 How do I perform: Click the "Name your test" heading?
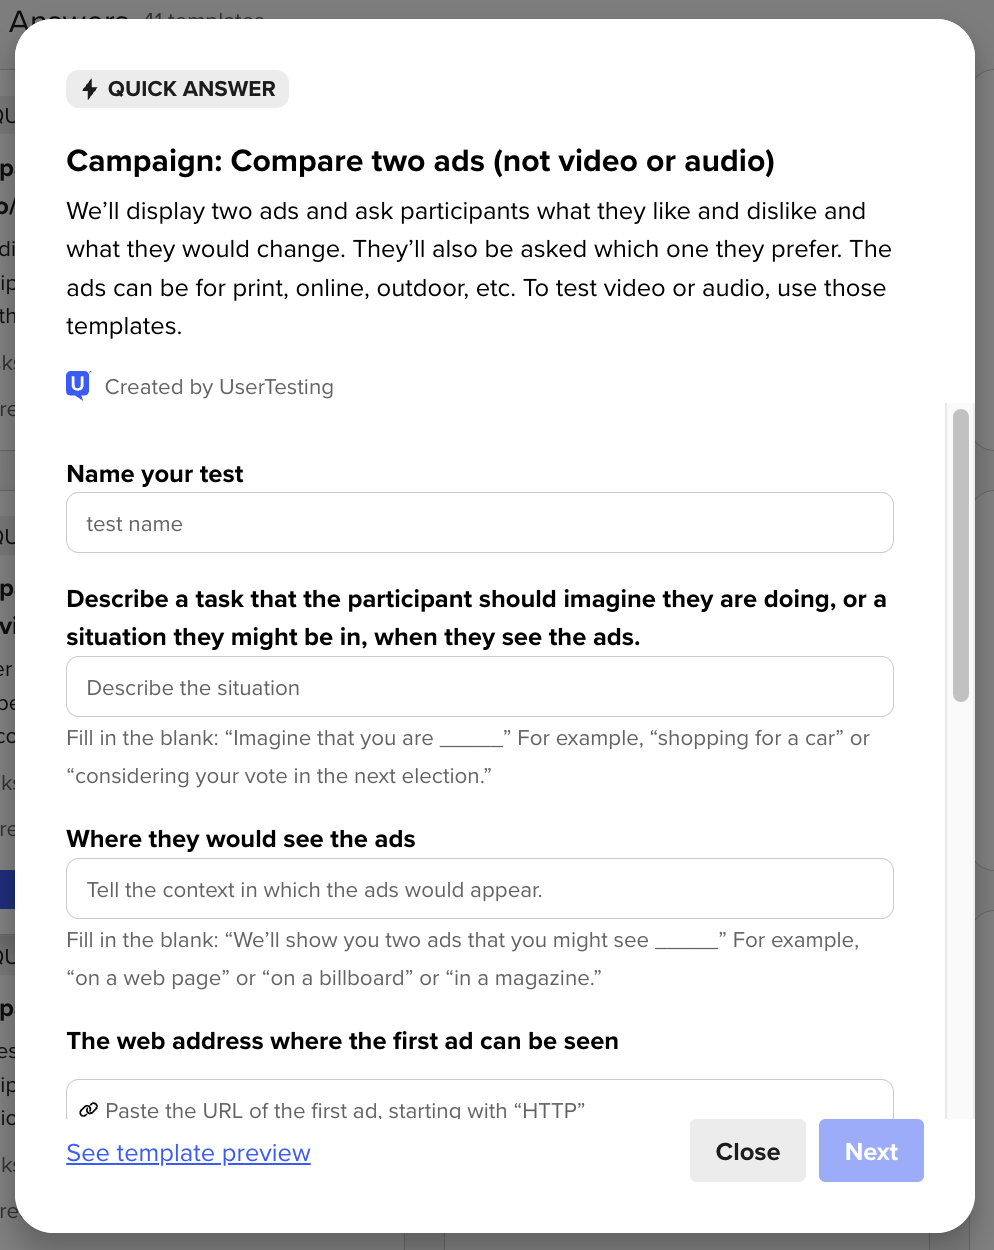154,473
